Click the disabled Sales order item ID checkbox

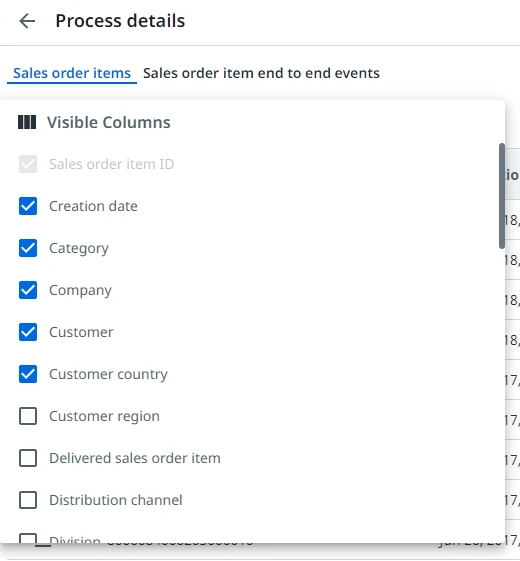(28, 164)
